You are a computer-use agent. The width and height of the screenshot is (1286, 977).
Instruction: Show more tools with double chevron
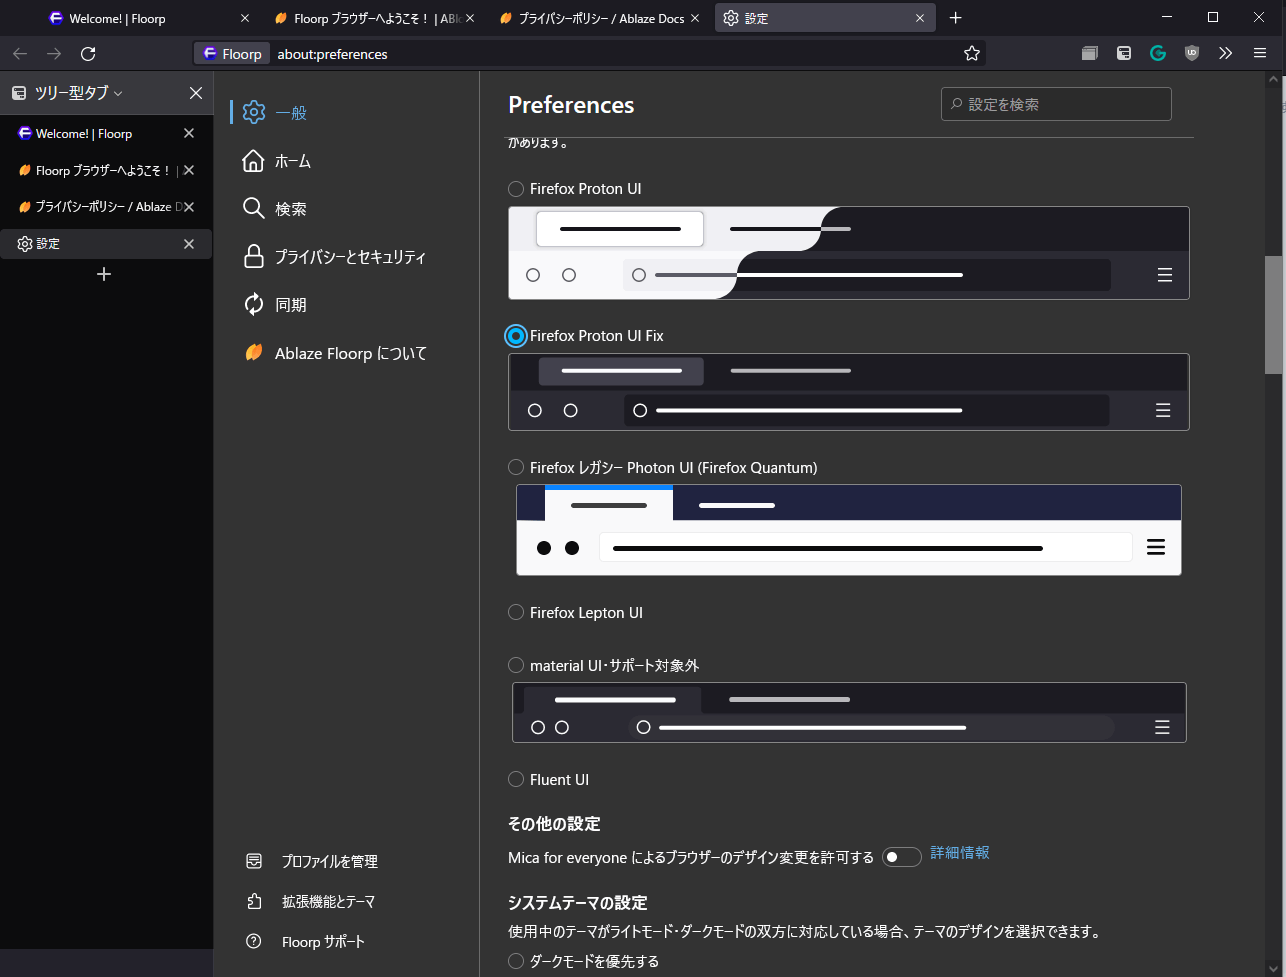1225,54
